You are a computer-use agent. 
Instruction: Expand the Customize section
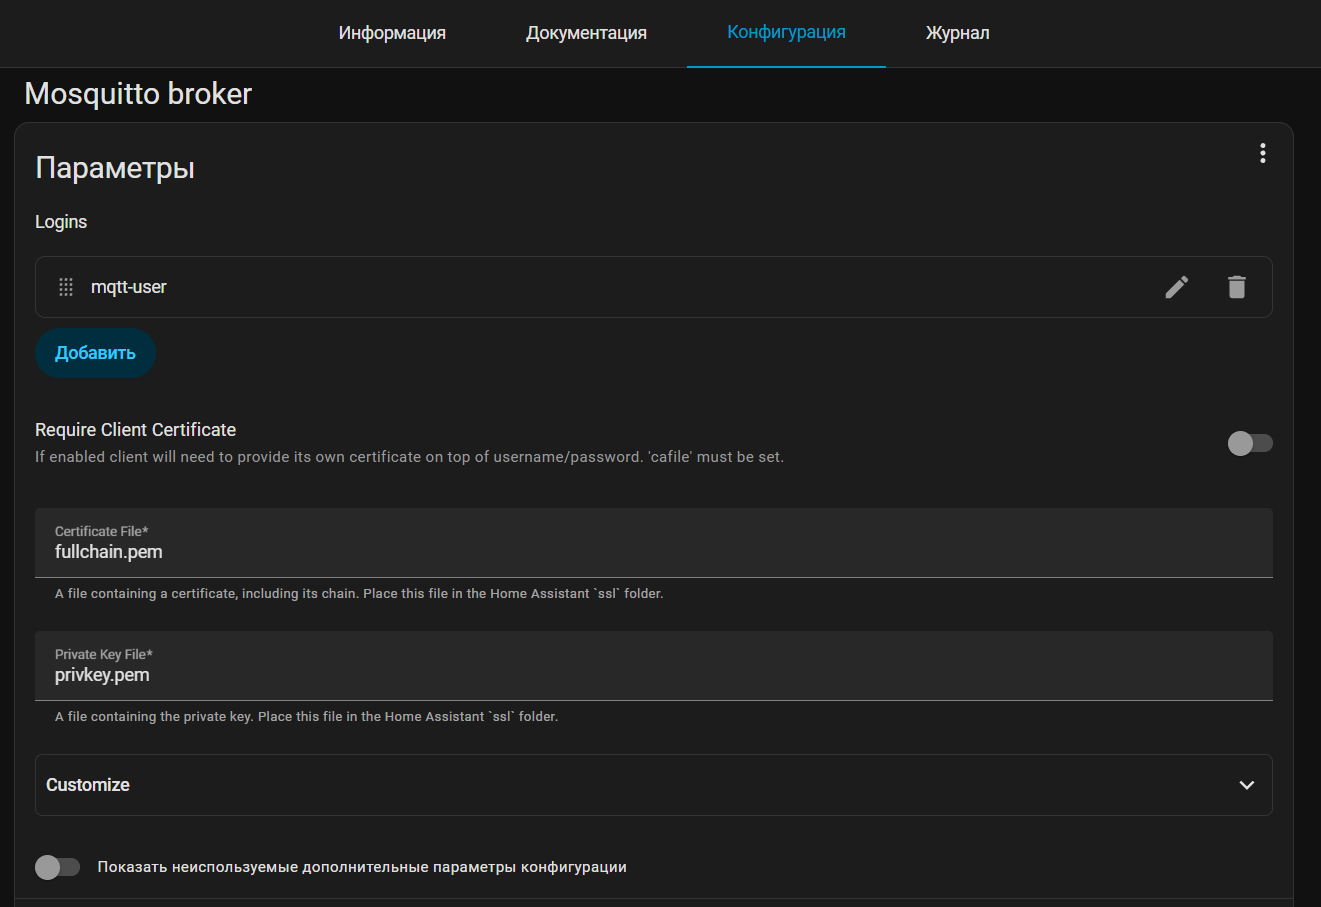[654, 785]
